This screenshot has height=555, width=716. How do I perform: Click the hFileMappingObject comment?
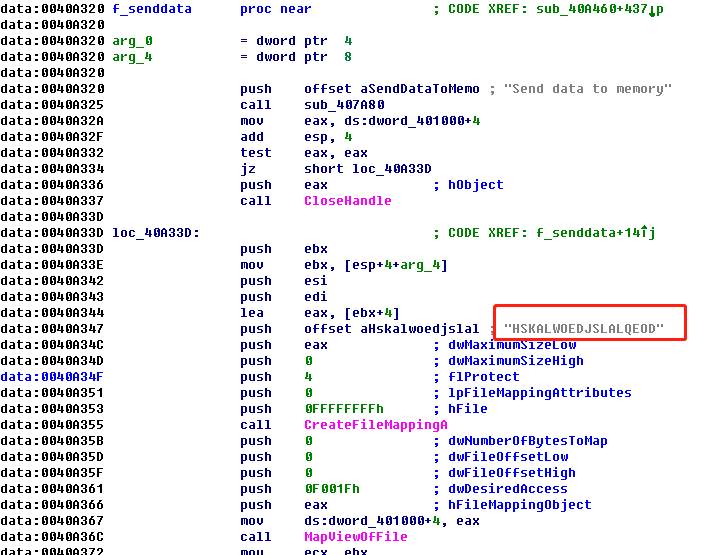coord(520,505)
